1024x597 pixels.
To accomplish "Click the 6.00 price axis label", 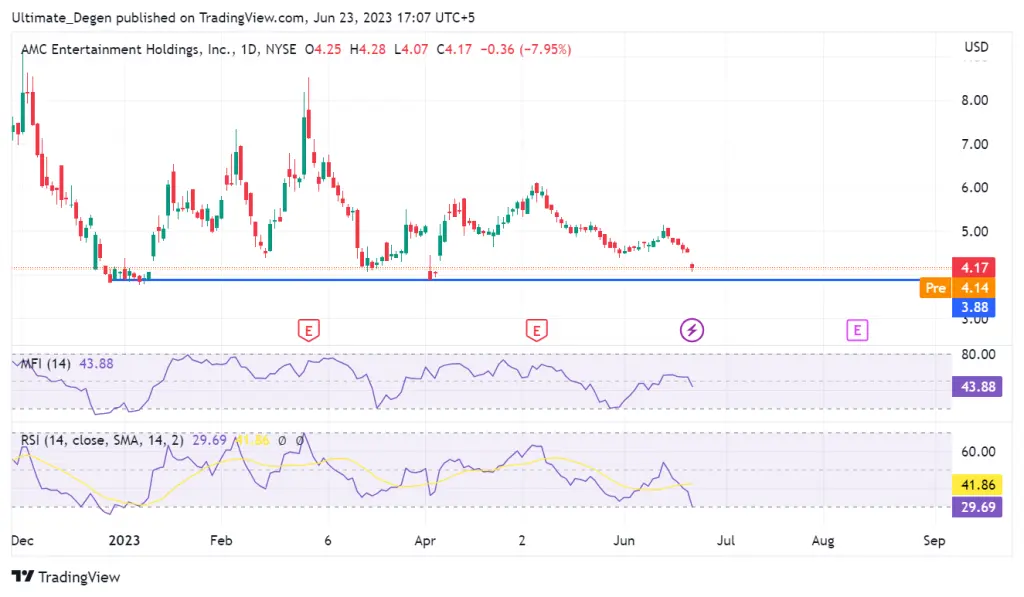I will click(x=974, y=187).
